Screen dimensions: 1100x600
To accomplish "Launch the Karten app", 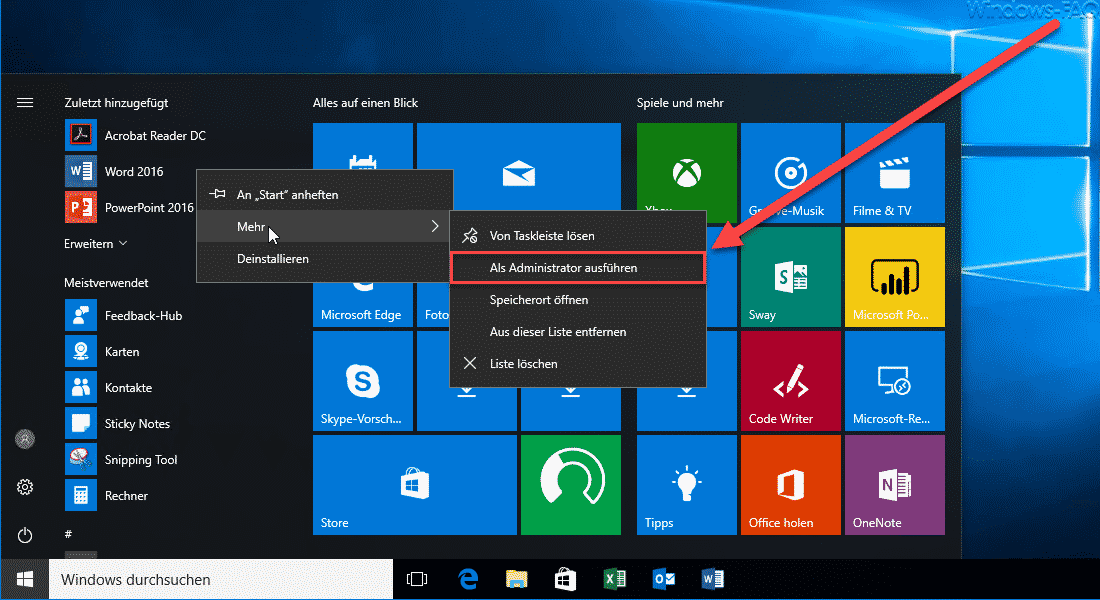I will (x=102, y=352).
